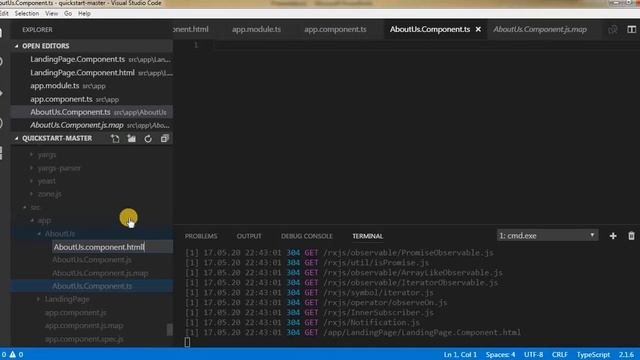
Task: Open the Output panel tab
Action: click(x=249, y=236)
